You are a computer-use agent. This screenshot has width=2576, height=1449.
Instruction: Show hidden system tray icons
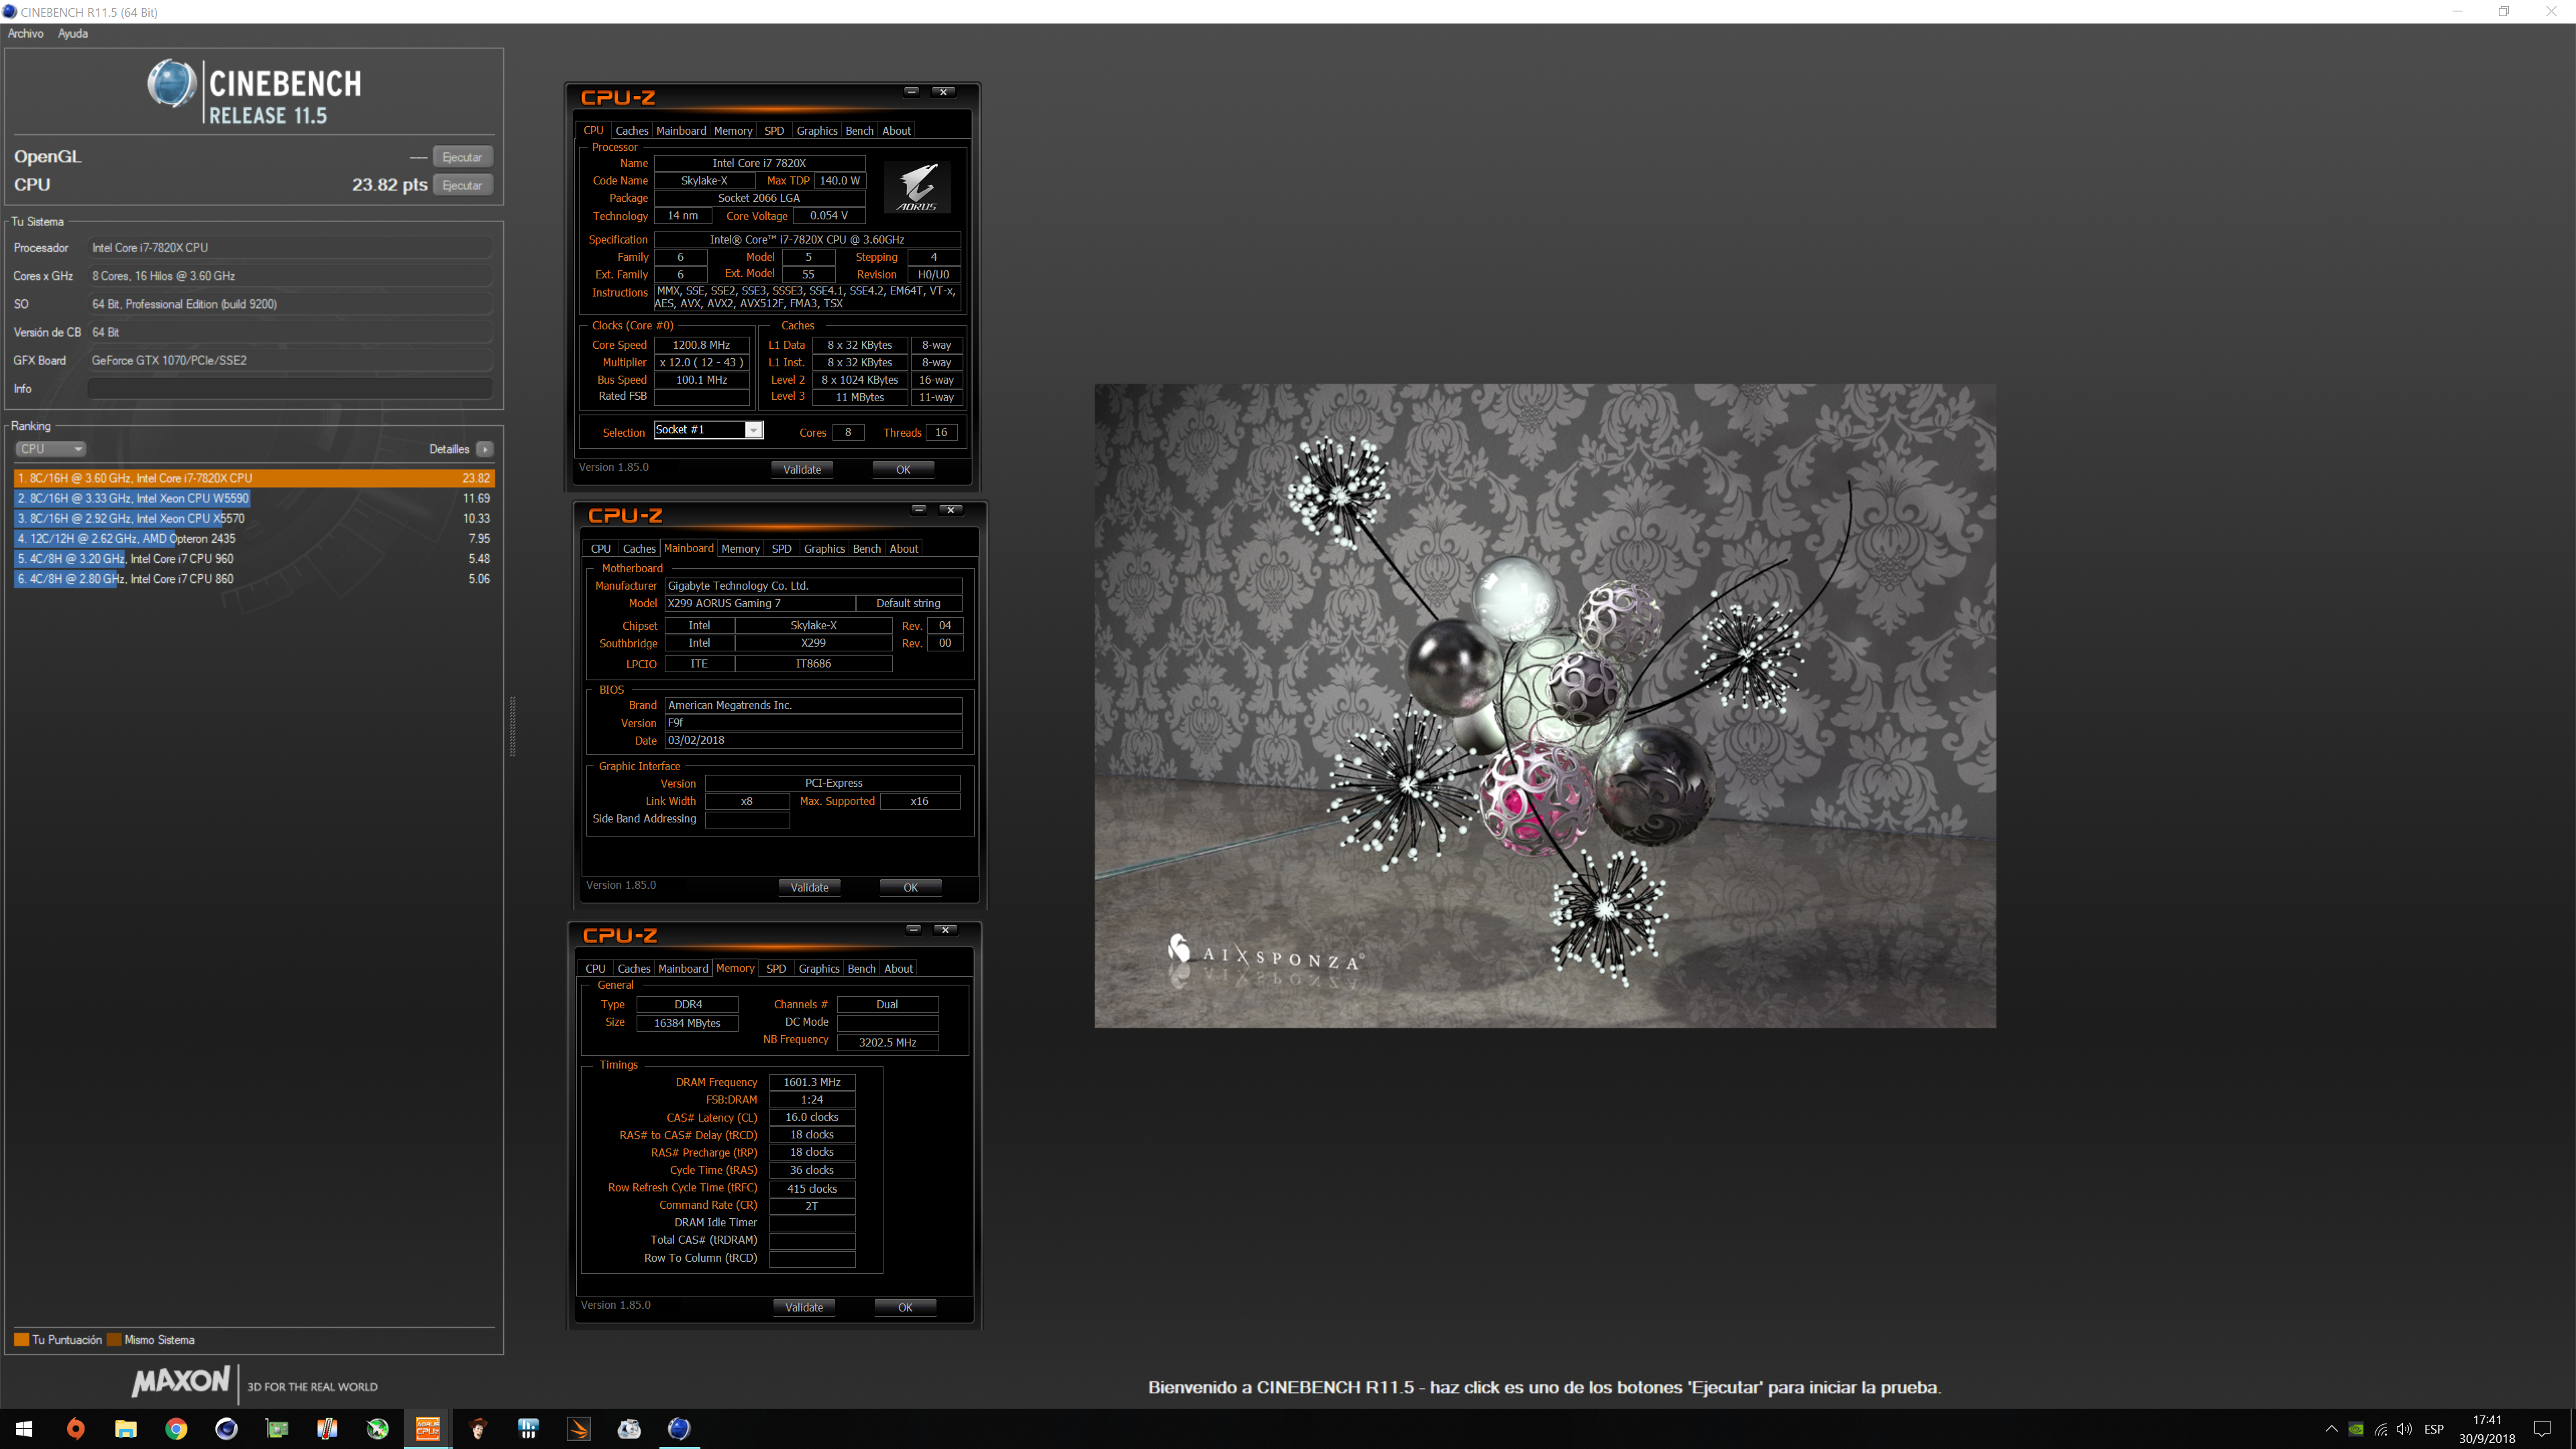[x=2331, y=1429]
